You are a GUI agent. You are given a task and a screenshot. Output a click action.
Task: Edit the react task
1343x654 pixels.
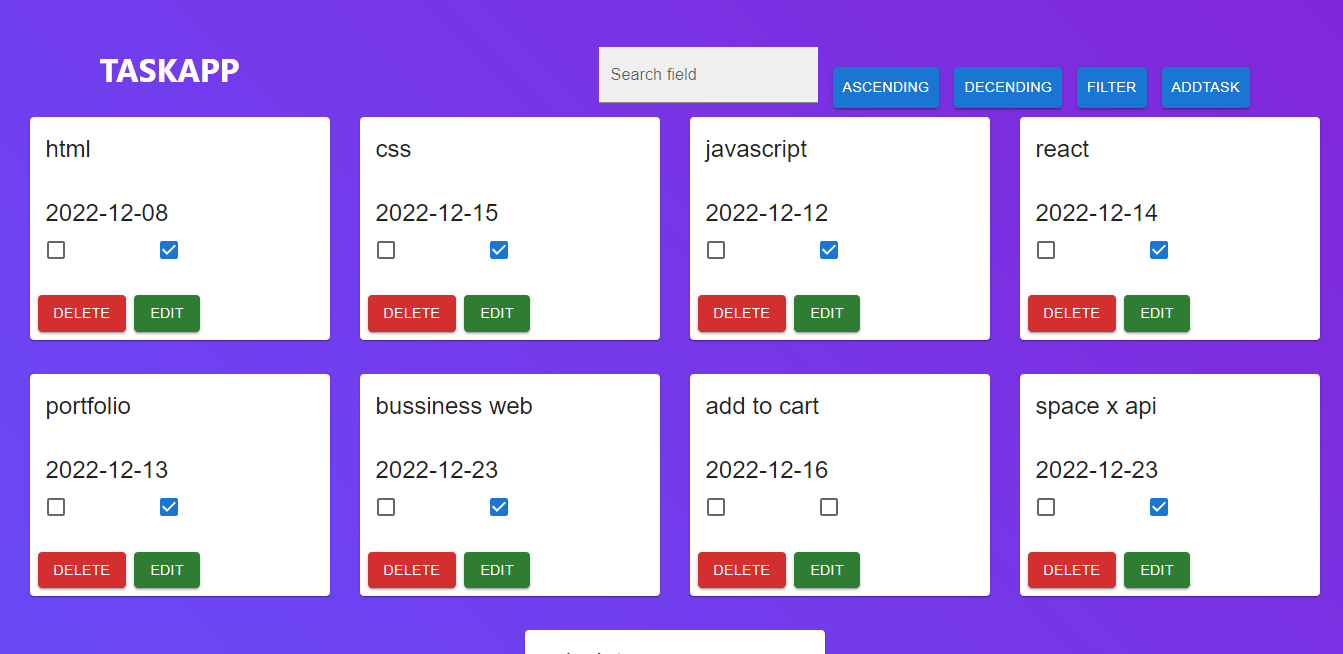coord(1157,313)
